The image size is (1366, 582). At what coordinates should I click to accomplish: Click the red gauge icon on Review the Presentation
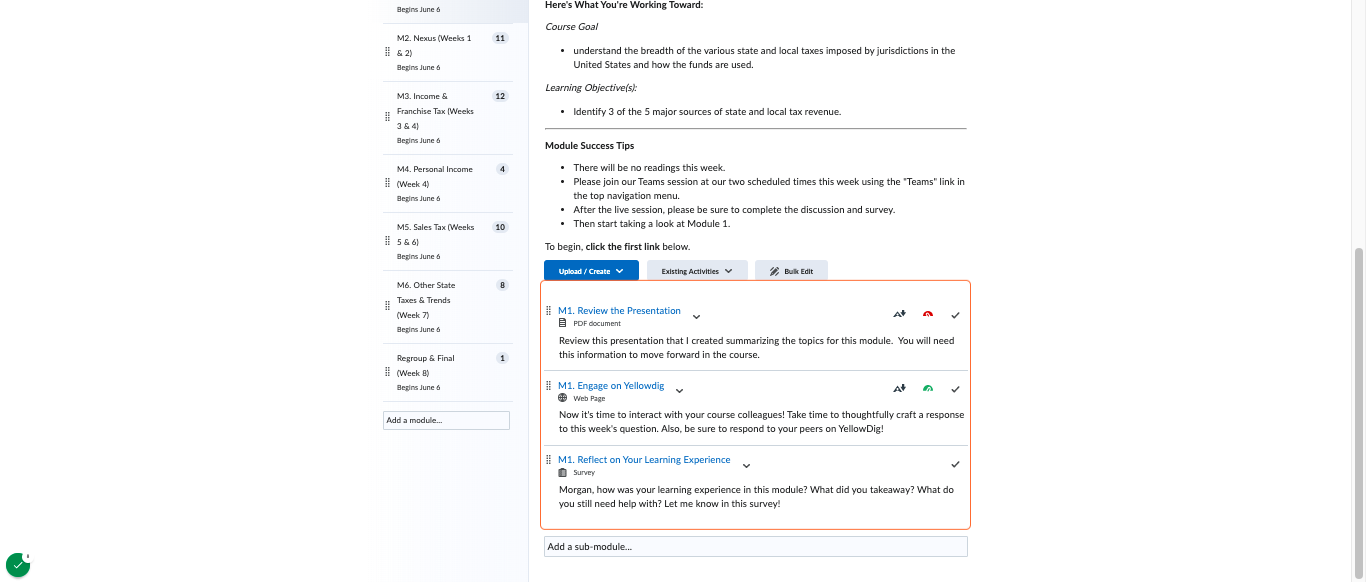928,314
